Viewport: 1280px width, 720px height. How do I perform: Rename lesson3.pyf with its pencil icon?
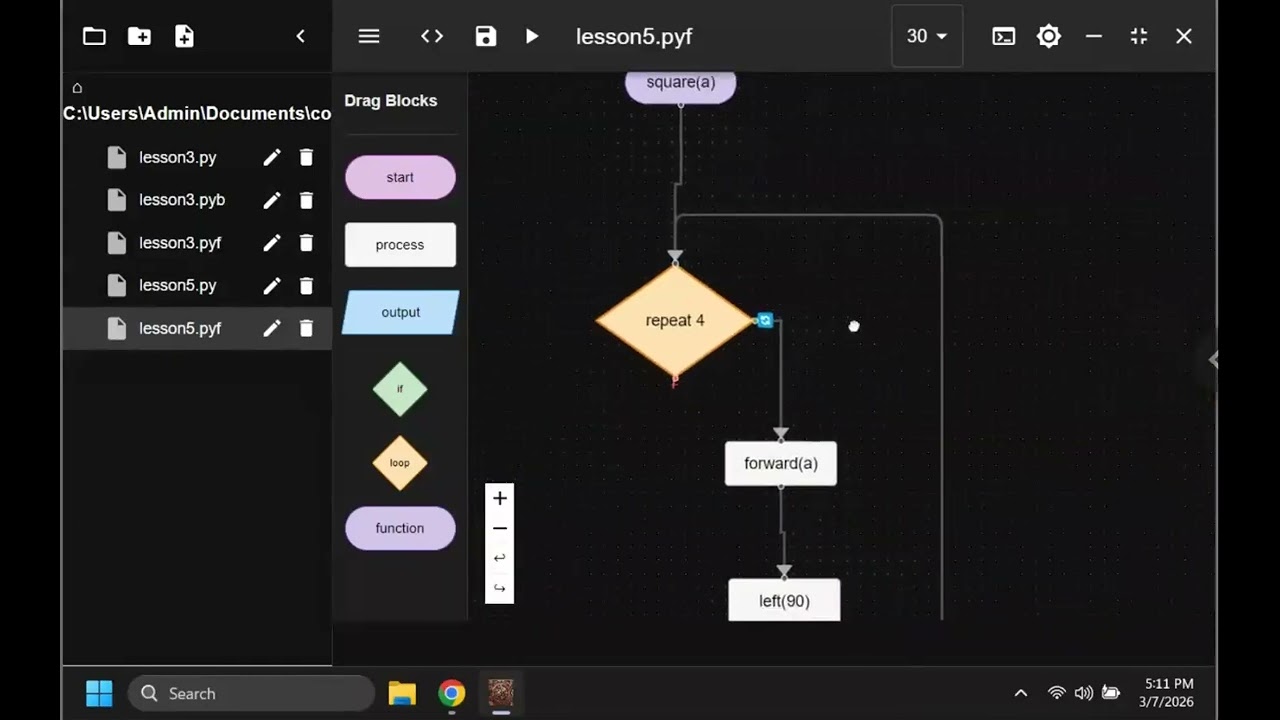(x=271, y=243)
